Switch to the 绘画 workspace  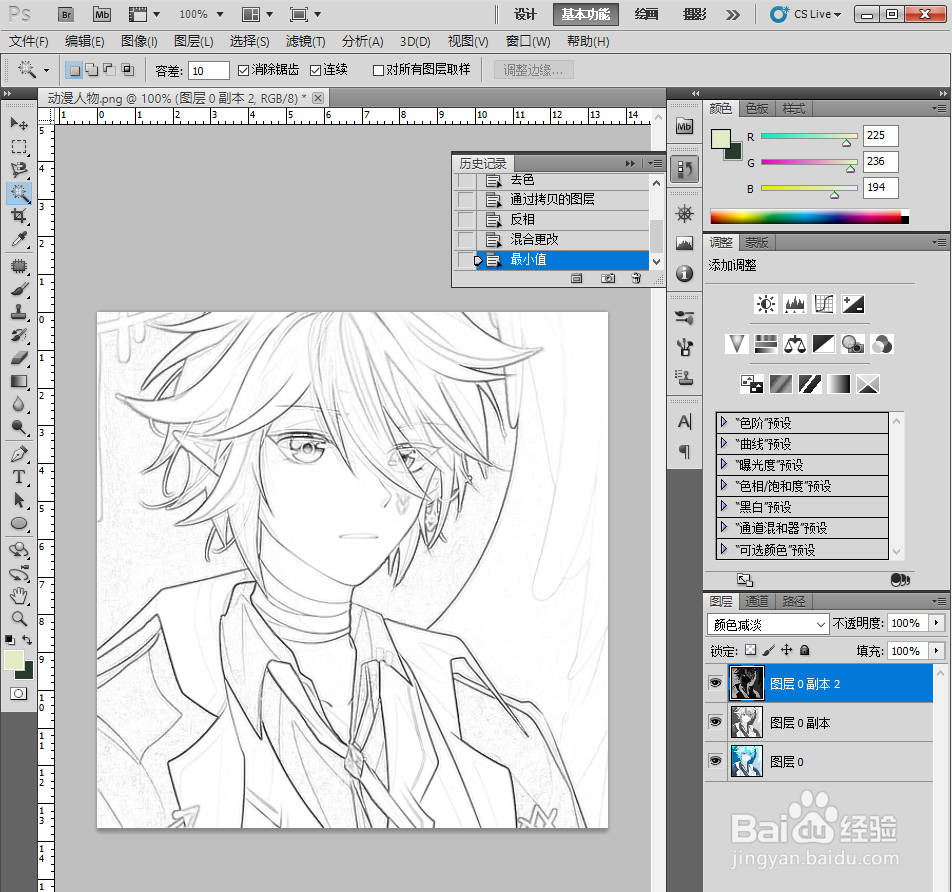pyautogui.click(x=647, y=15)
